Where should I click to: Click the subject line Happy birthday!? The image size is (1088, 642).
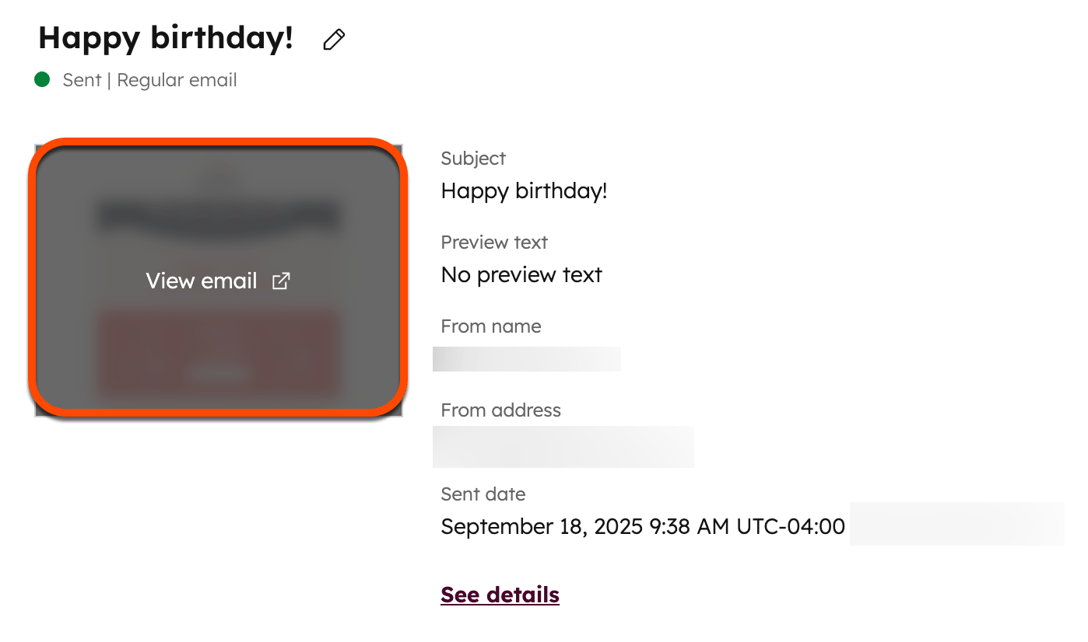(x=524, y=190)
